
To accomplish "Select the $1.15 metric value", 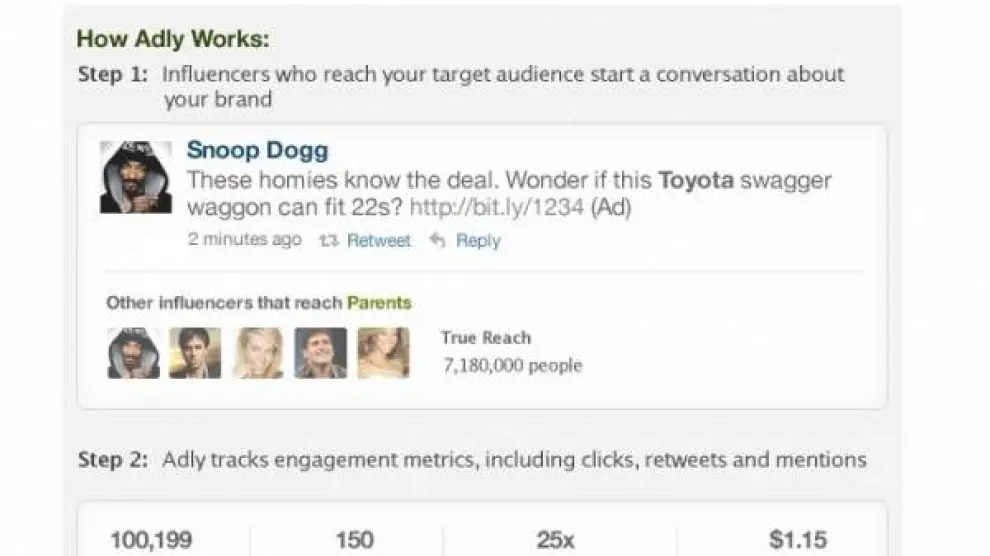I will coord(797,540).
